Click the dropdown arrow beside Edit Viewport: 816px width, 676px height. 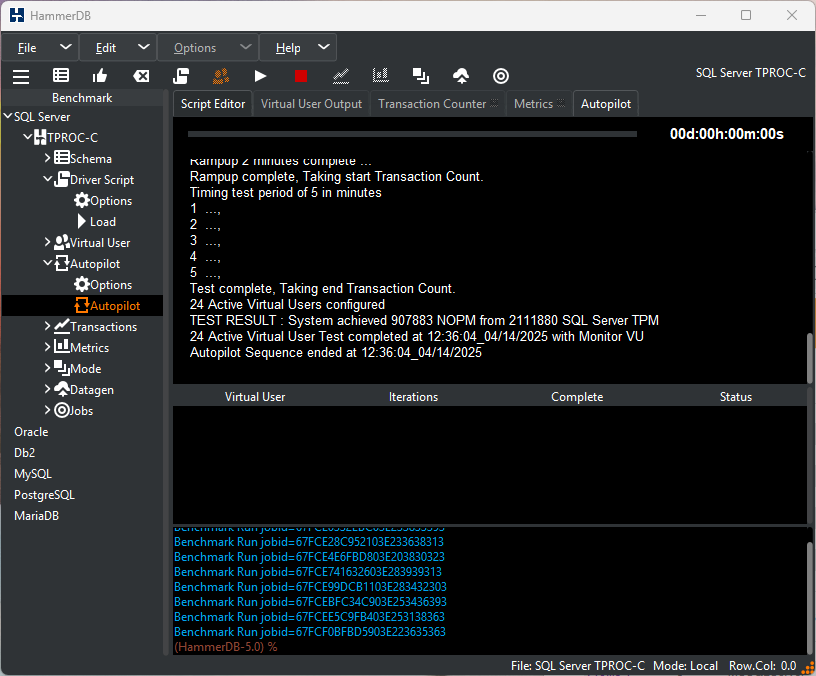click(x=144, y=47)
